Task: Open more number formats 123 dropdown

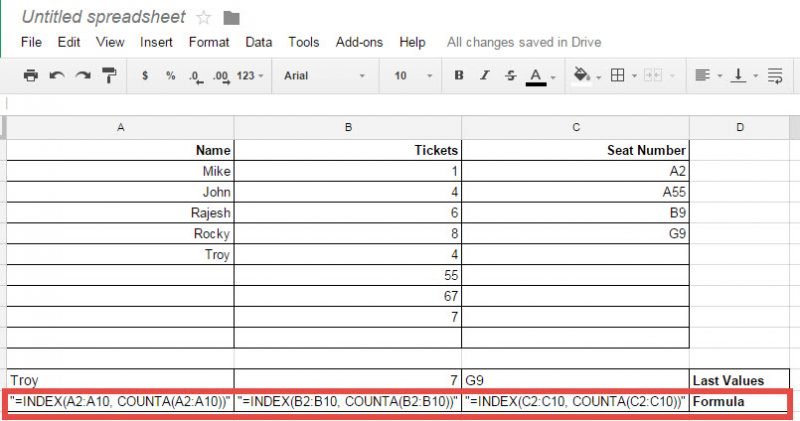Action: [250, 76]
